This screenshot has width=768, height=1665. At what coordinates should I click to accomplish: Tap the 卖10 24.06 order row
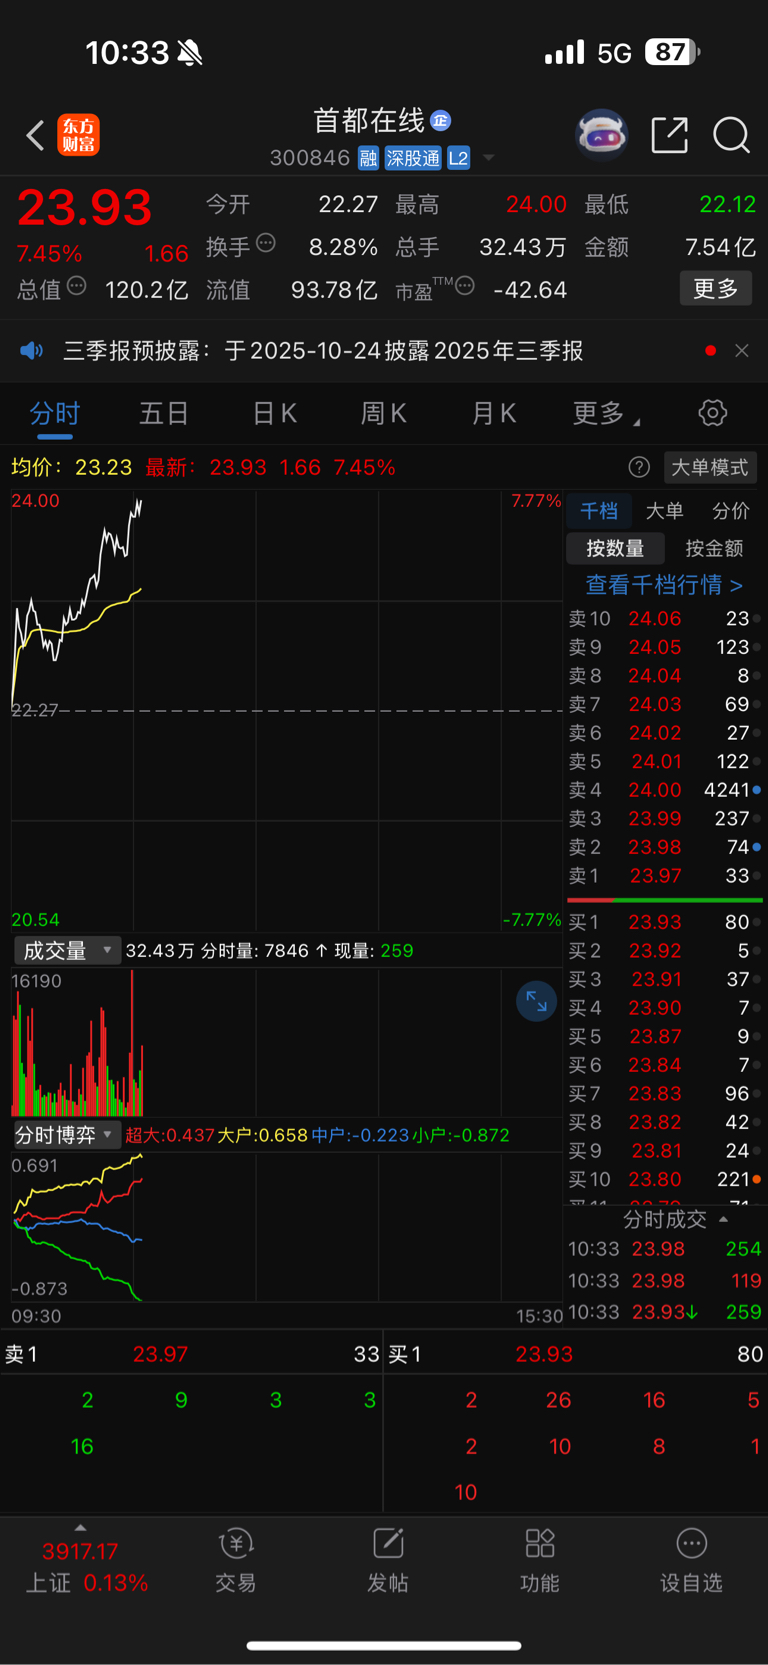click(x=664, y=619)
